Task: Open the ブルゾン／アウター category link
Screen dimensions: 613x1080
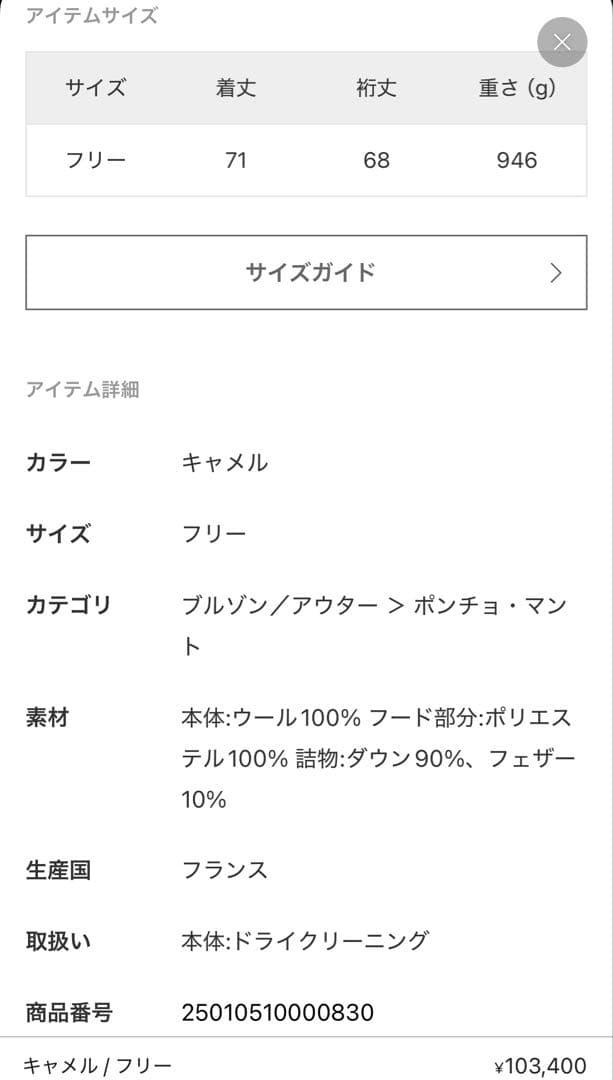Action: [x=269, y=605]
